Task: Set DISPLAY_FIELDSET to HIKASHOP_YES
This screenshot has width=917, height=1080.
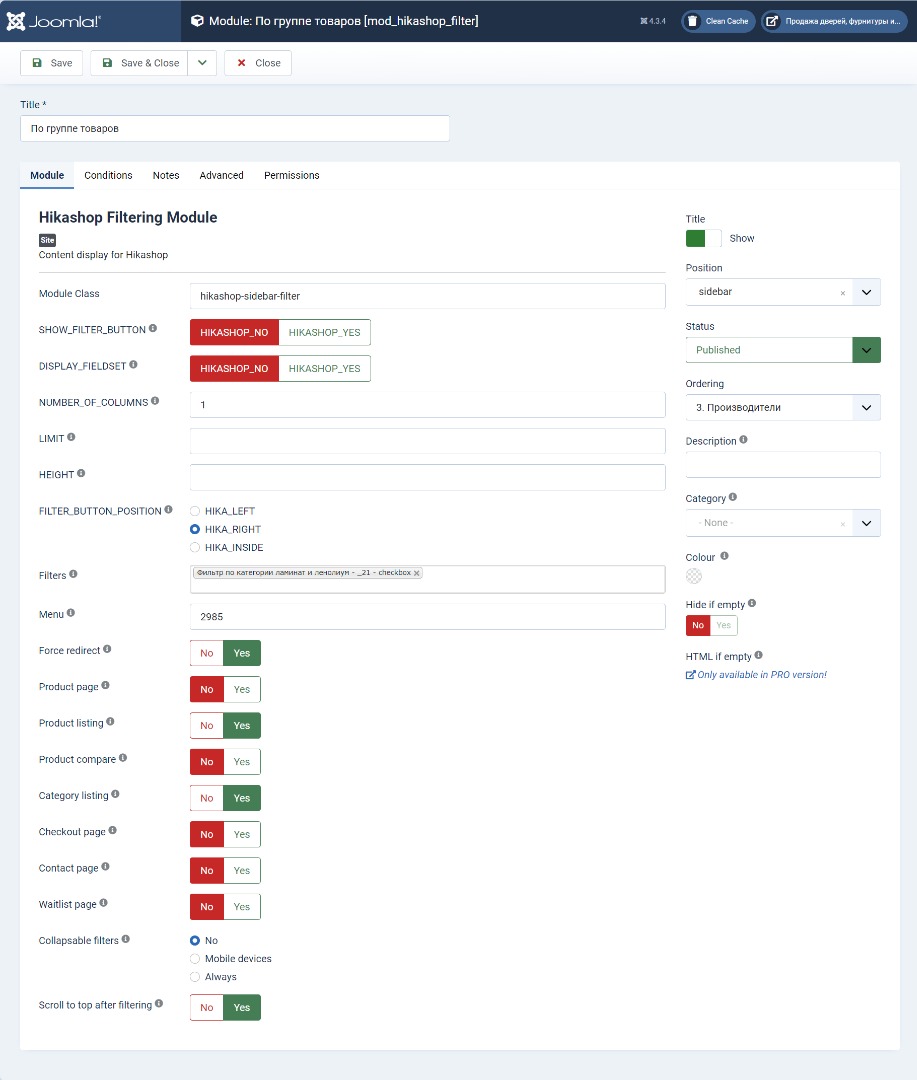Action: click(324, 368)
